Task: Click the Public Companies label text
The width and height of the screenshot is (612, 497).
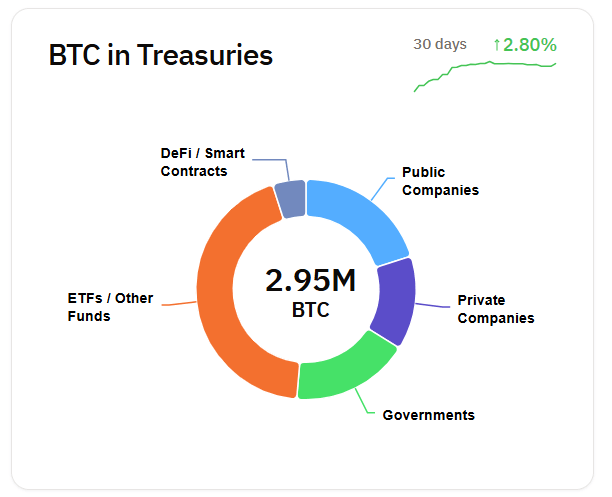Action: (x=440, y=181)
